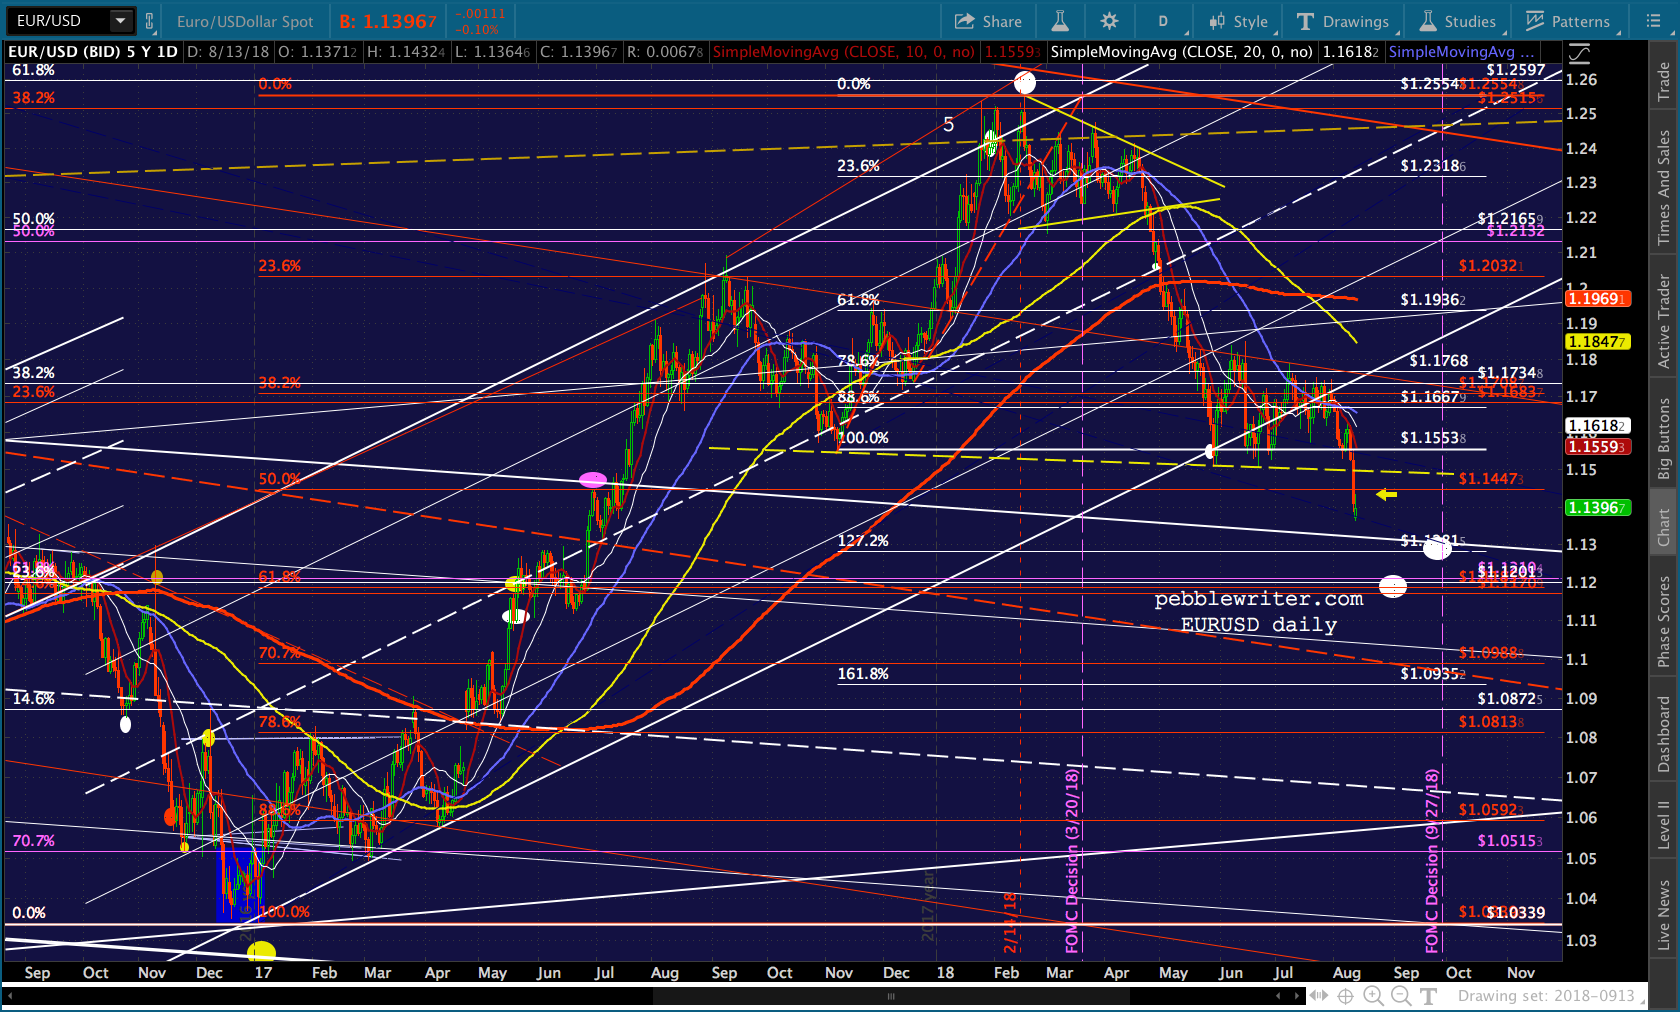Open the Patterns menu
The width and height of the screenshot is (1680, 1012).
coord(1567,21)
